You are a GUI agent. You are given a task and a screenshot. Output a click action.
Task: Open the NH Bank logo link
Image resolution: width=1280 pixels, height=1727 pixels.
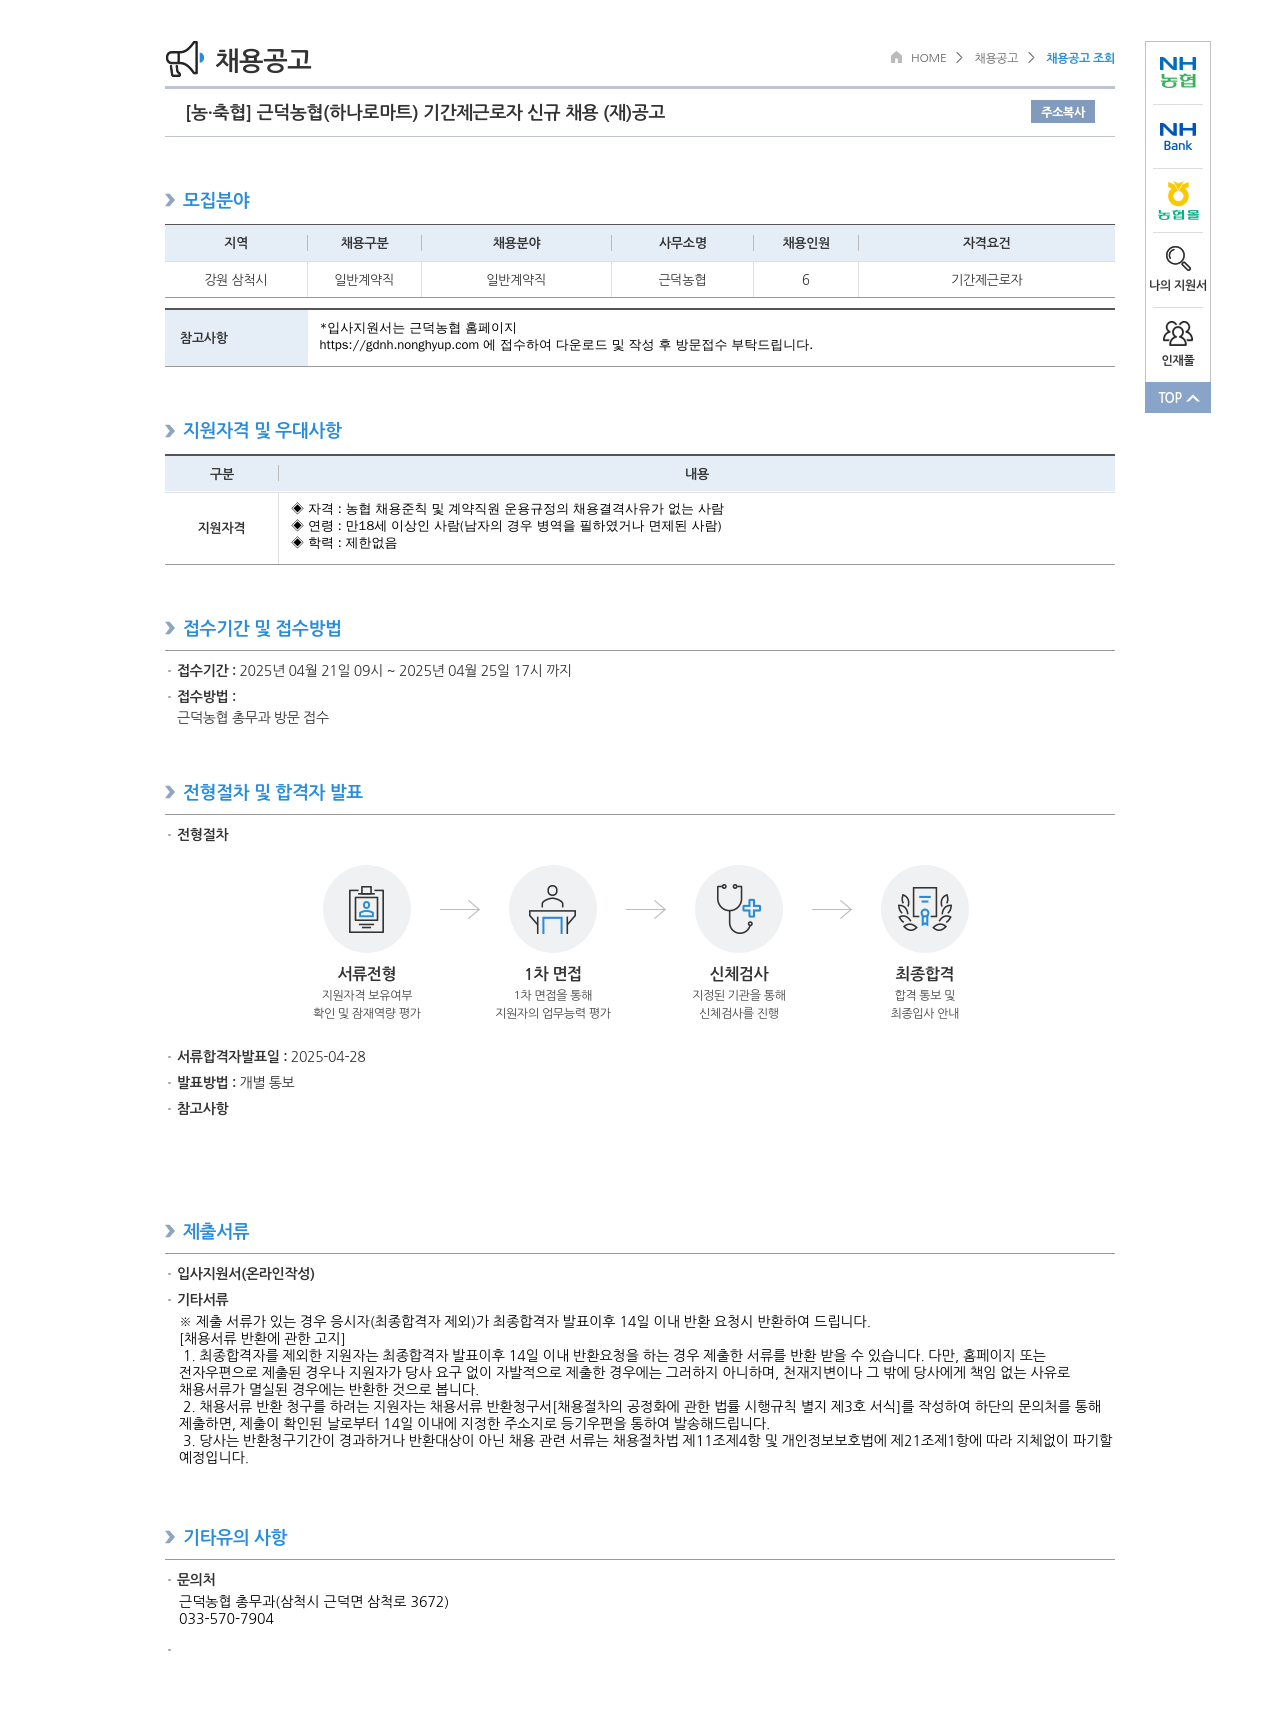coord(1178,137)
